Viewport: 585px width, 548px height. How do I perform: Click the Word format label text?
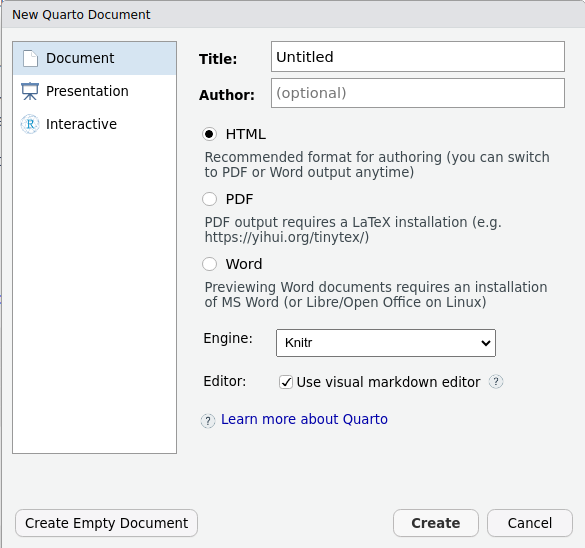point(244,264)
